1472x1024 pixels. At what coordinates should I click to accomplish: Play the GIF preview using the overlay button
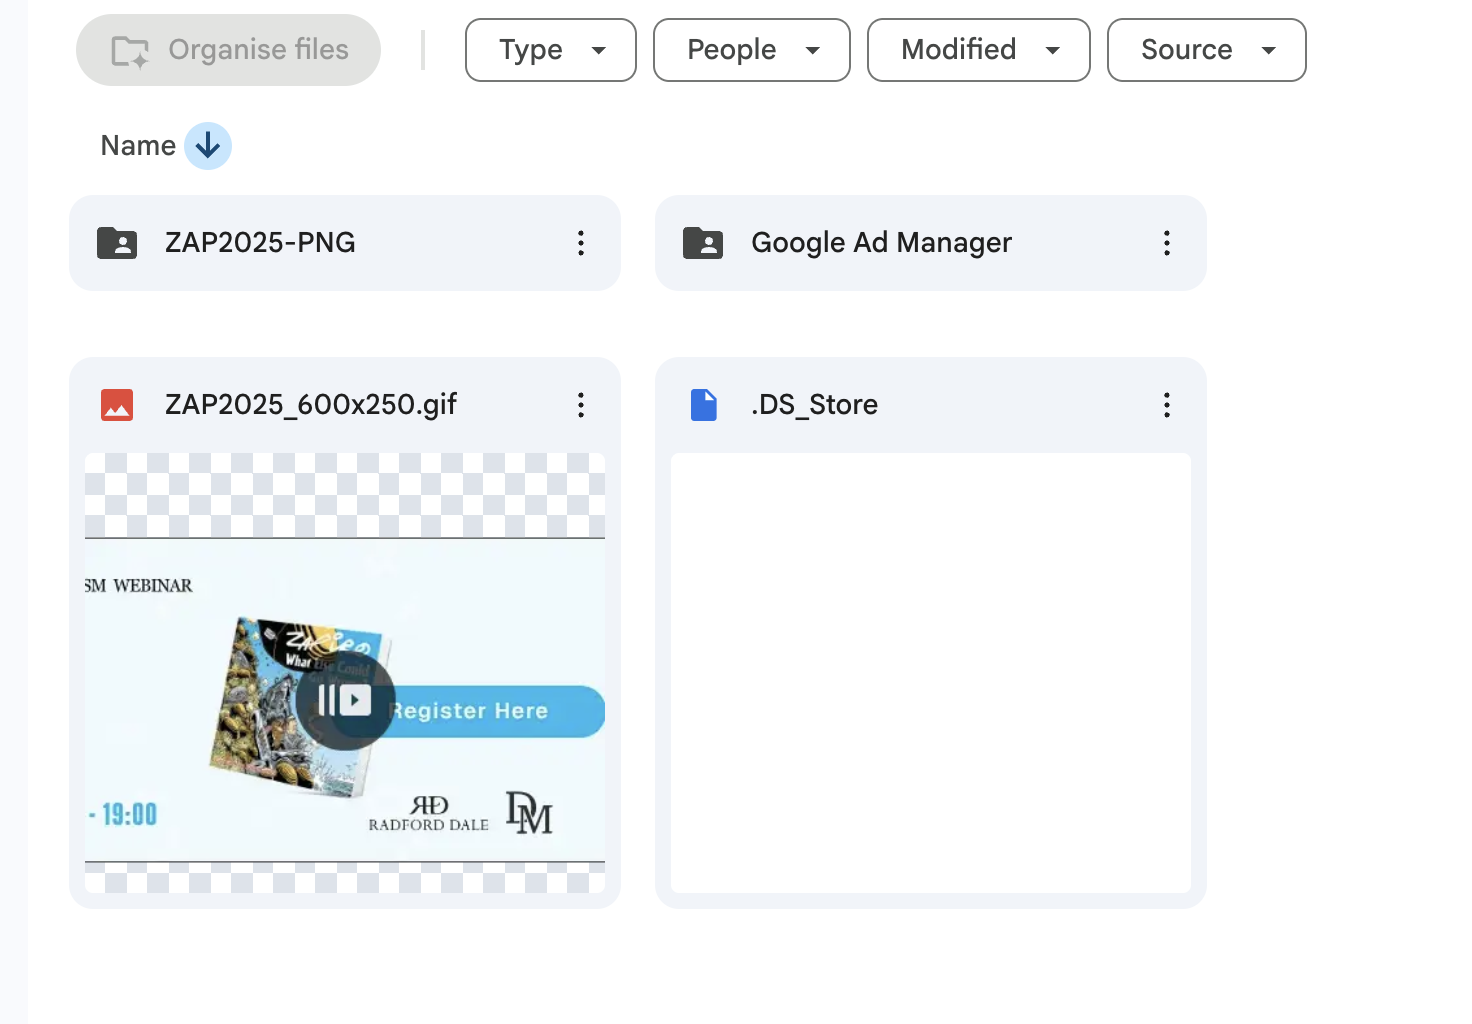[345, 700]
